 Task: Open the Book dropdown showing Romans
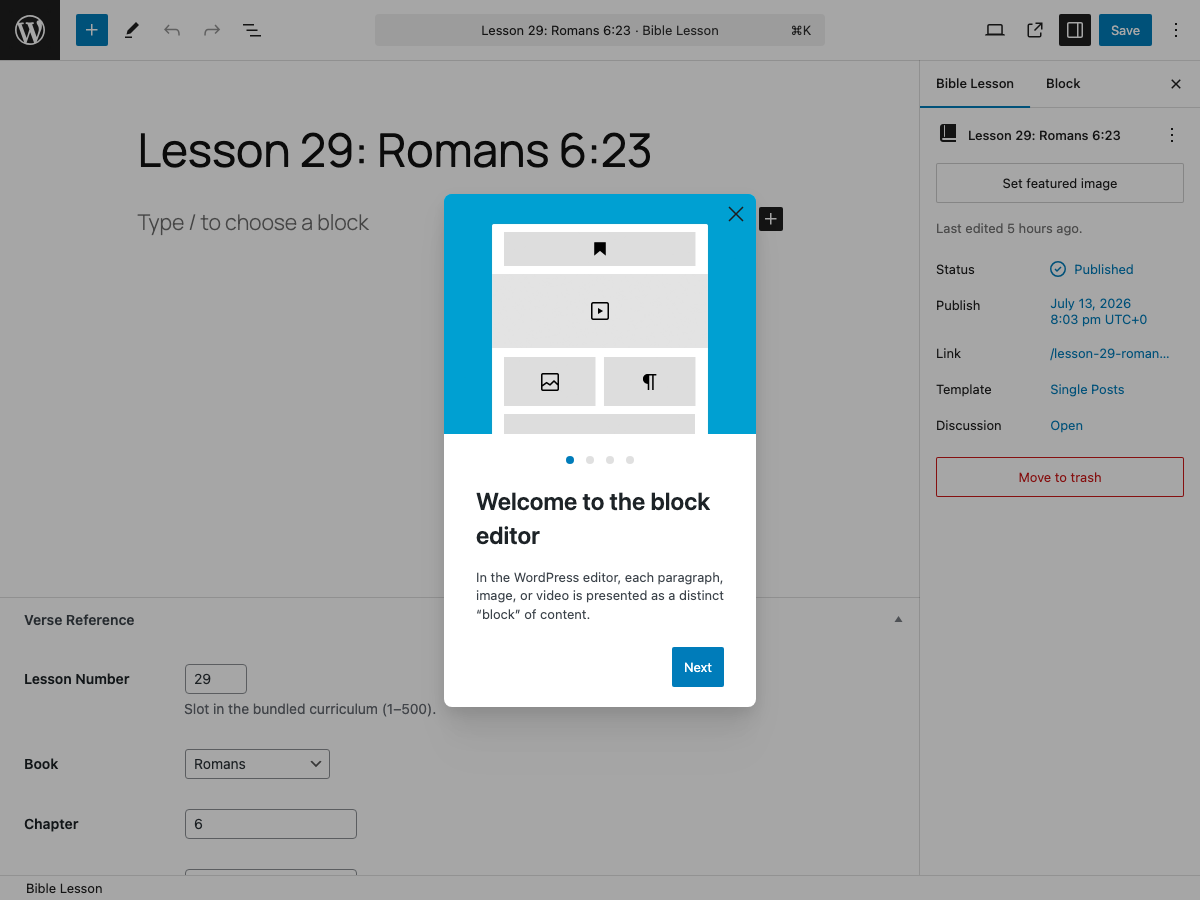257,764
